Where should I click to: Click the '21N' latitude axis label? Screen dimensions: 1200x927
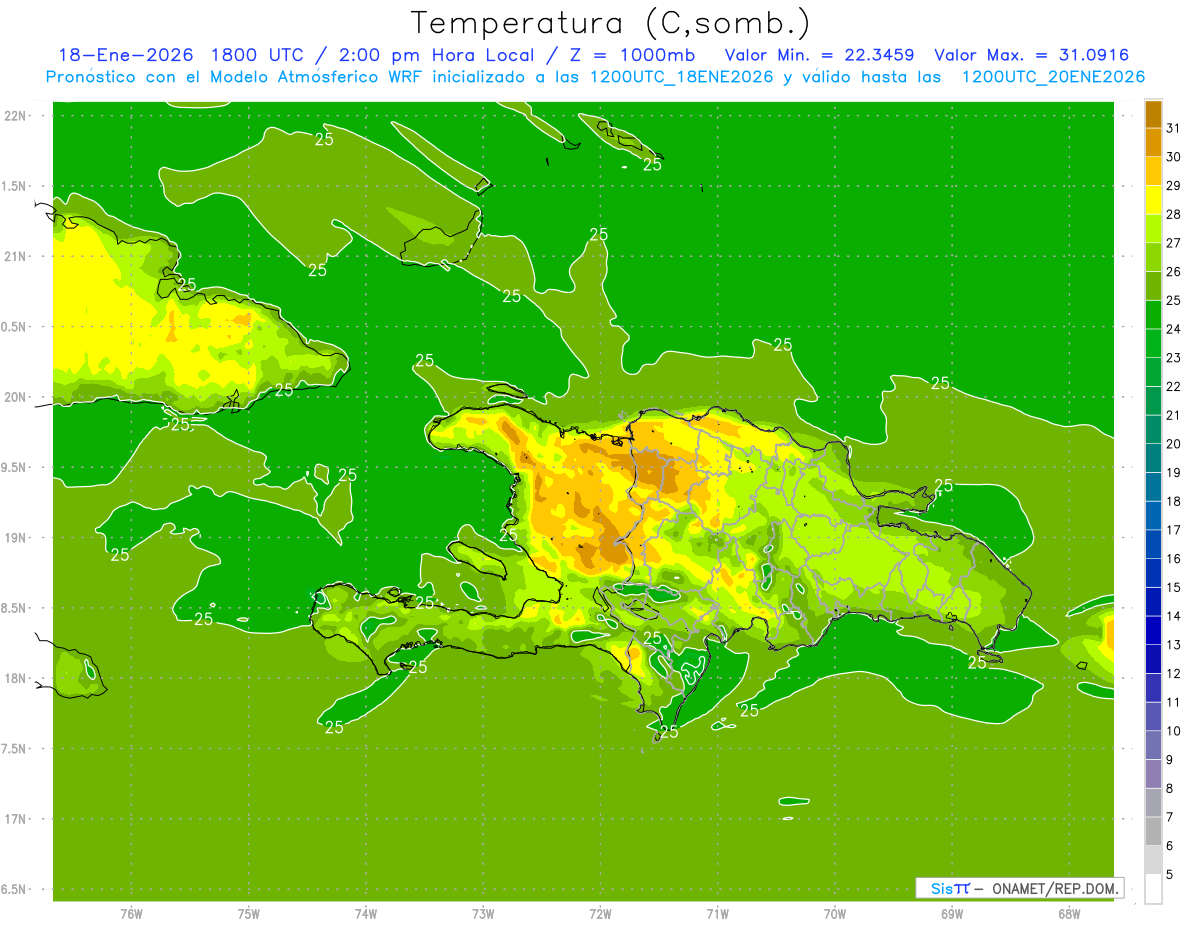pos(15,256)
